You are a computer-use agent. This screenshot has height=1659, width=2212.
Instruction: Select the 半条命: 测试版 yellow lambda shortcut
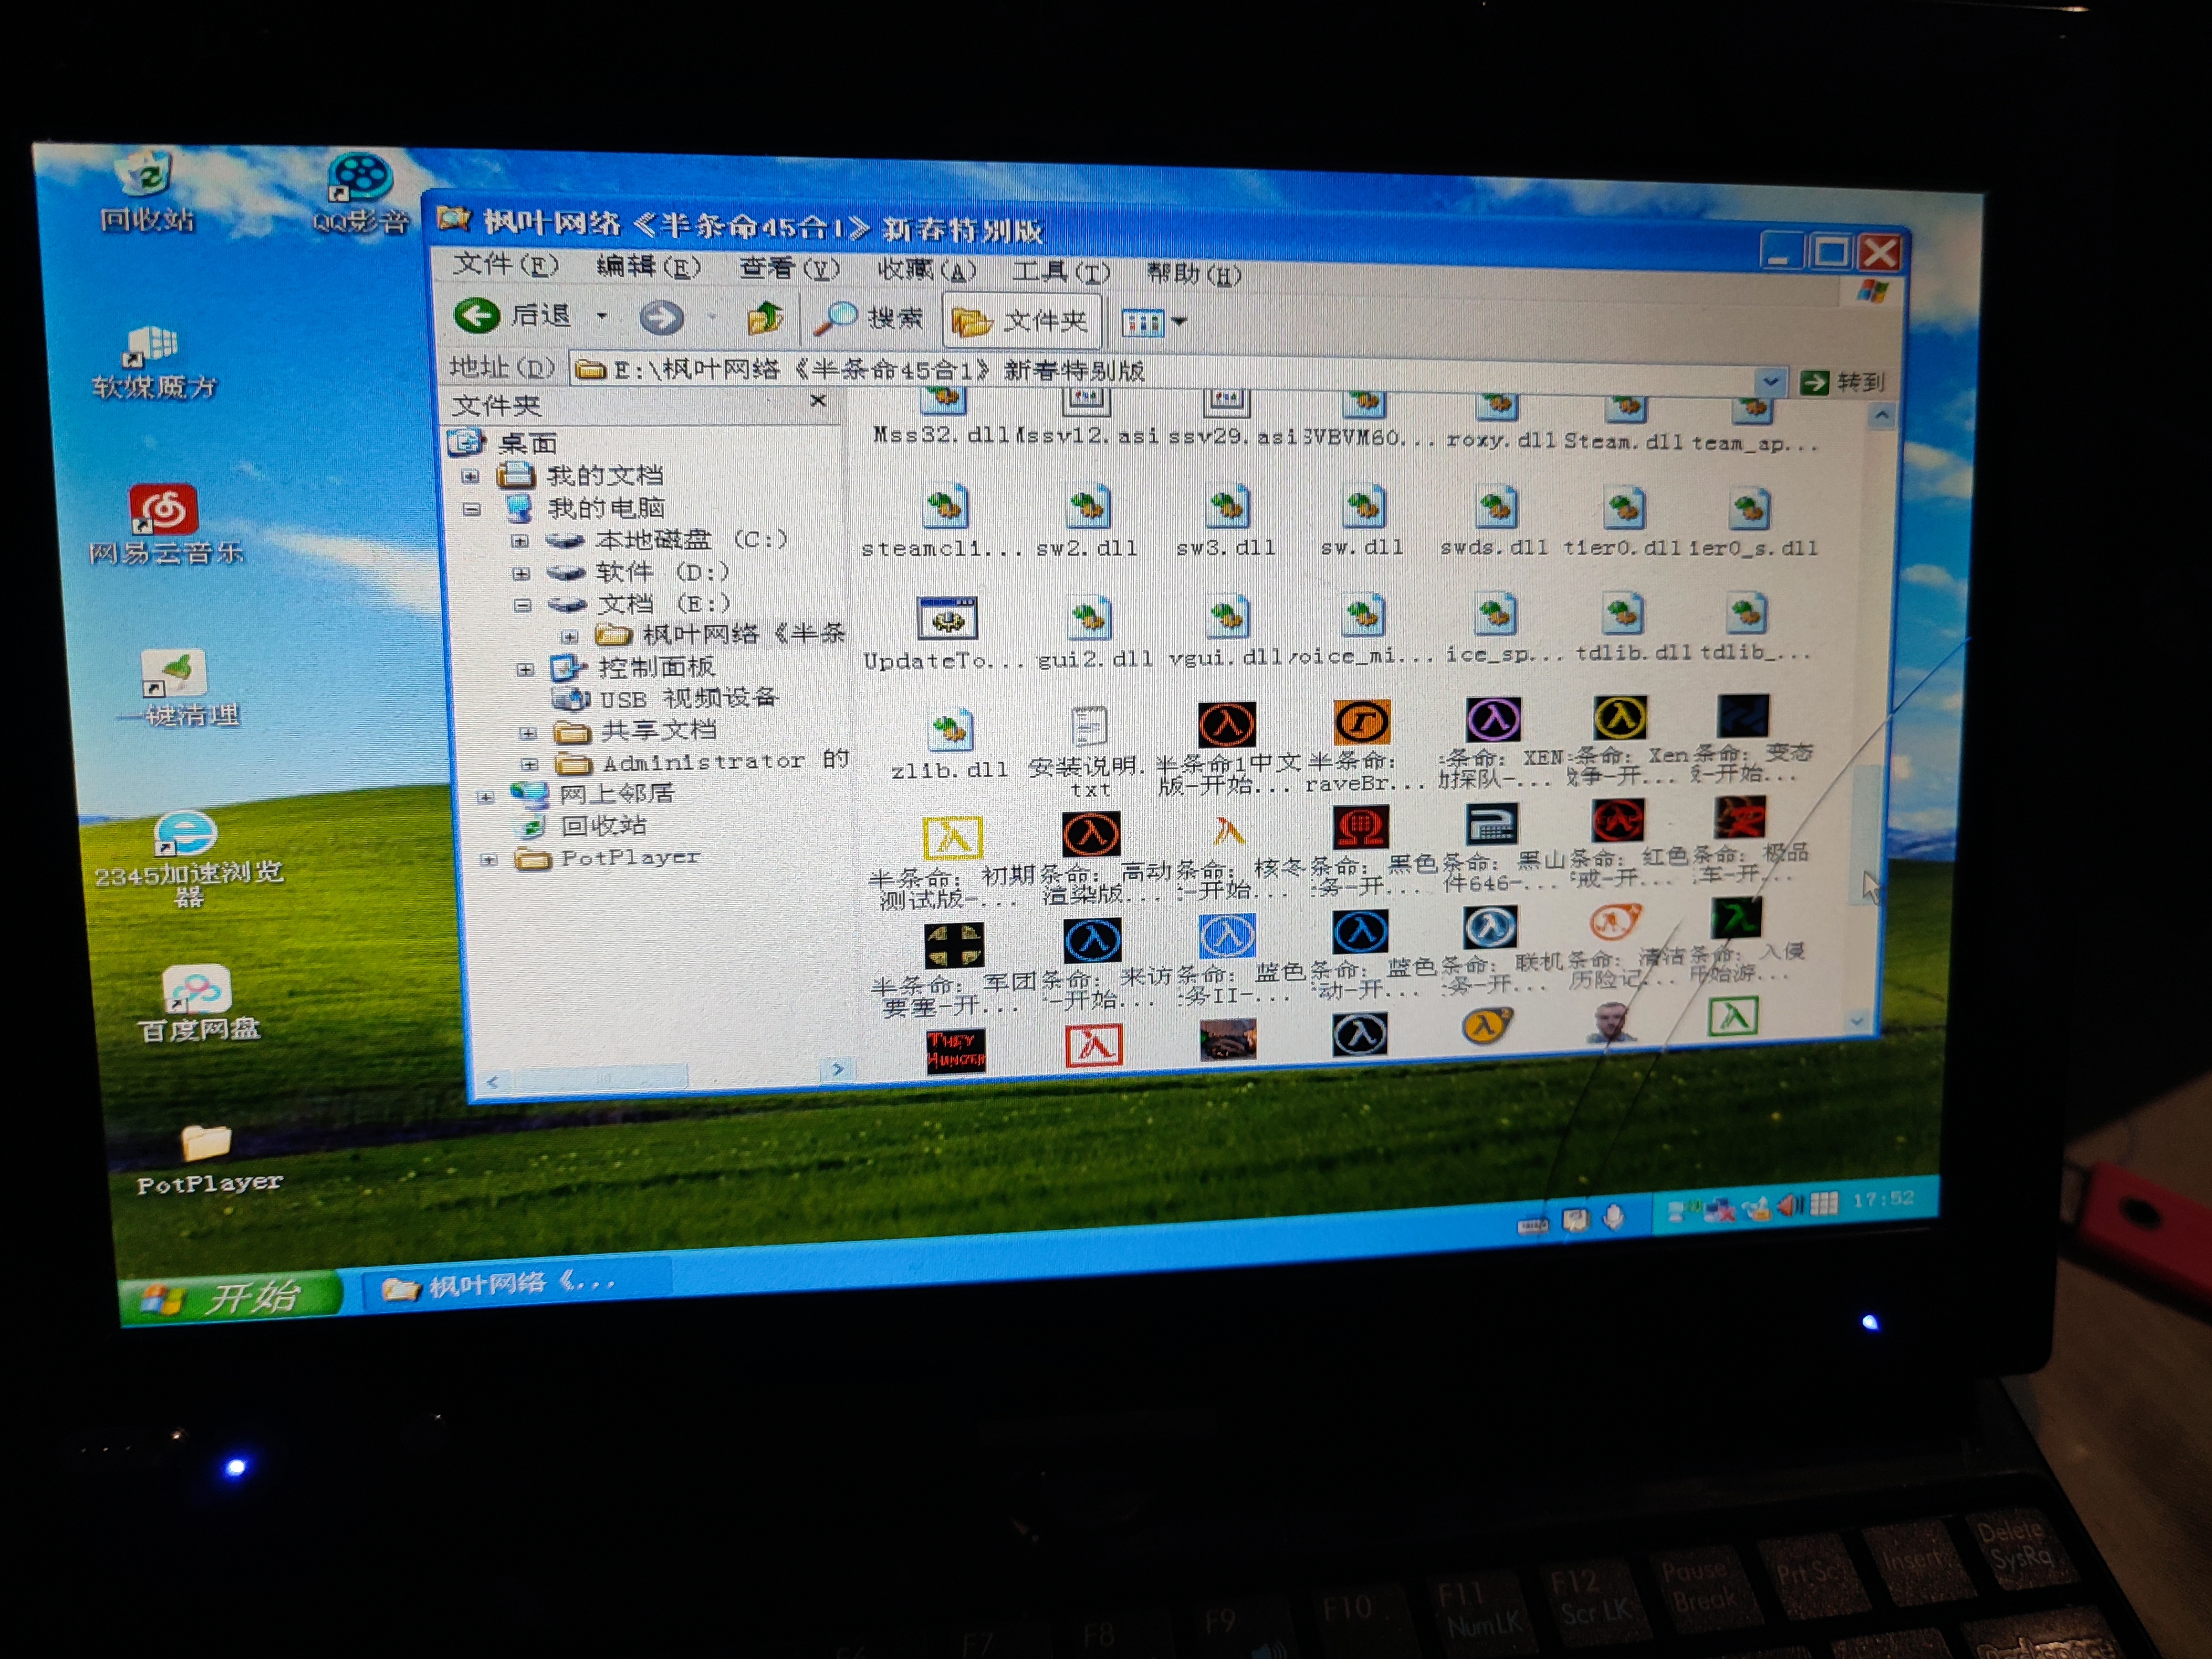pyautogui.click(x=952, y=838)
